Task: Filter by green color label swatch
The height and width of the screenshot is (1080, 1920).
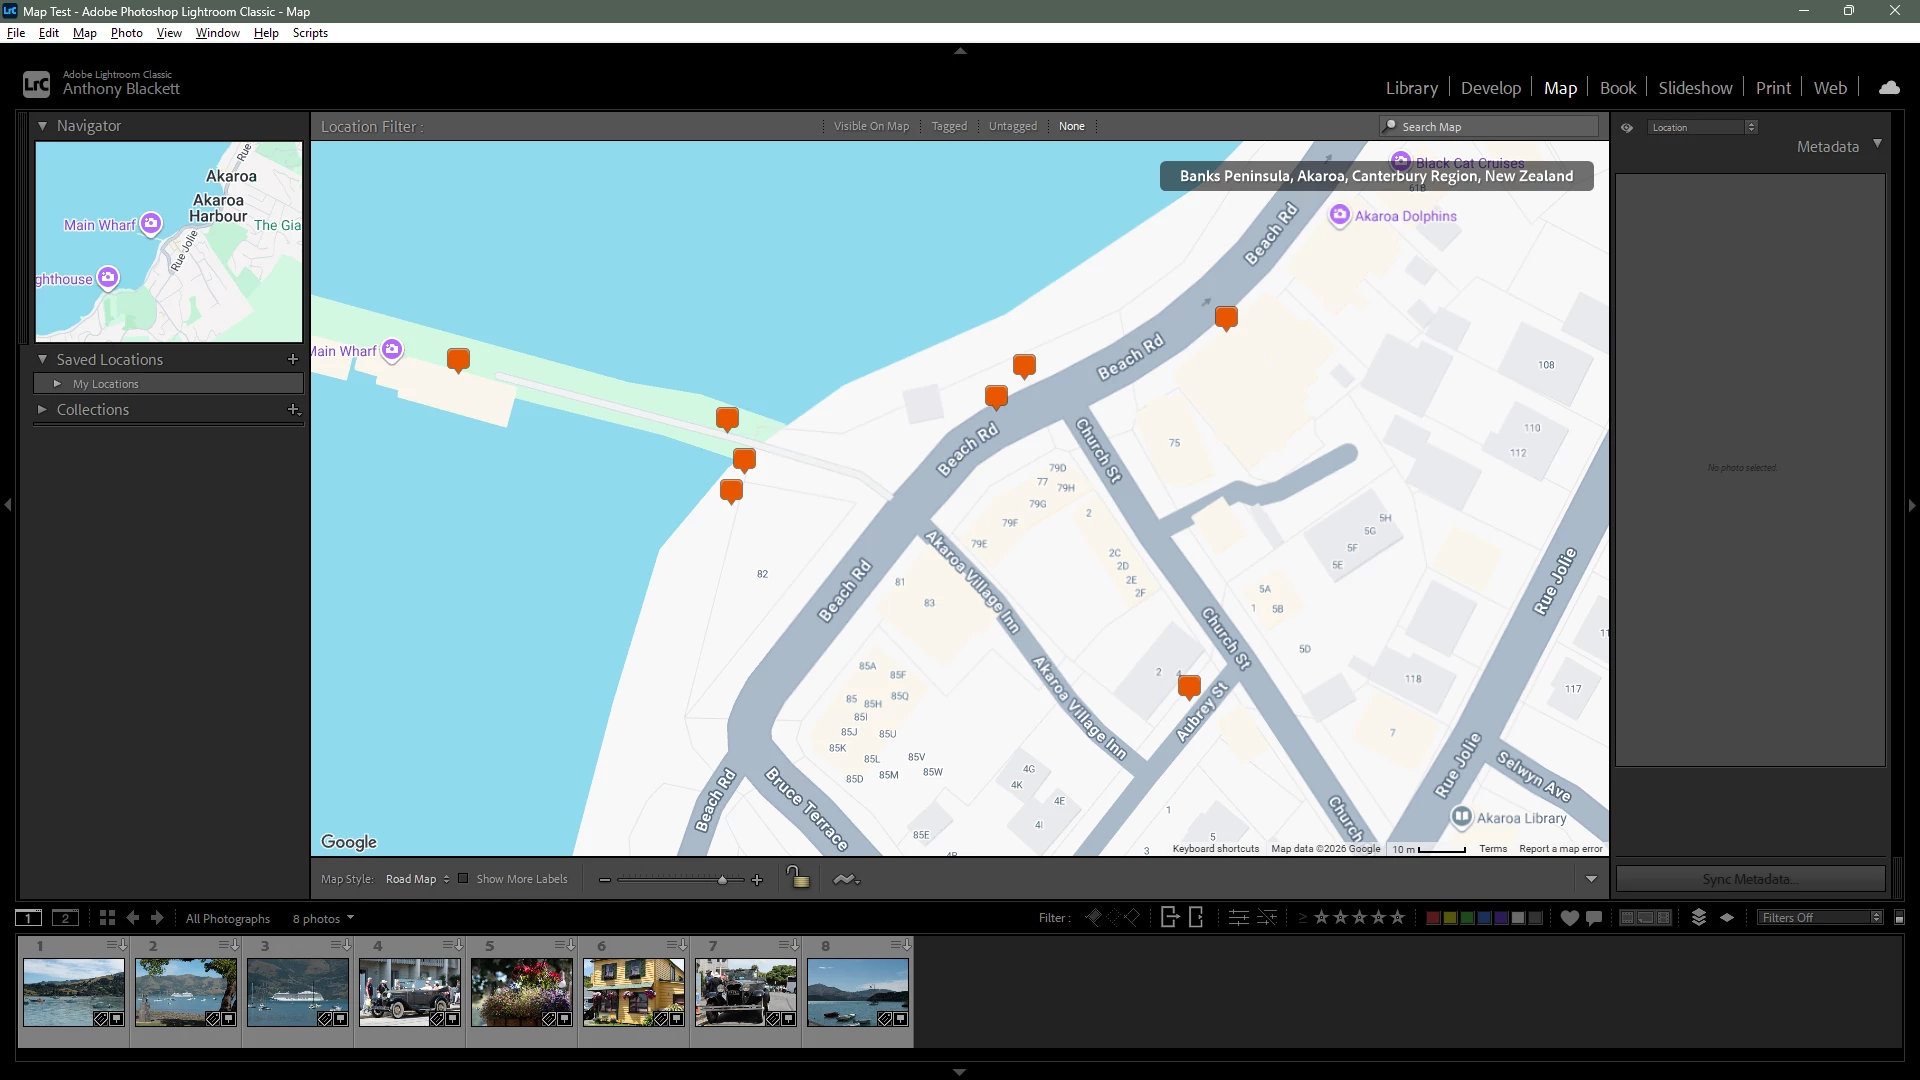Action: point(1466,918)
